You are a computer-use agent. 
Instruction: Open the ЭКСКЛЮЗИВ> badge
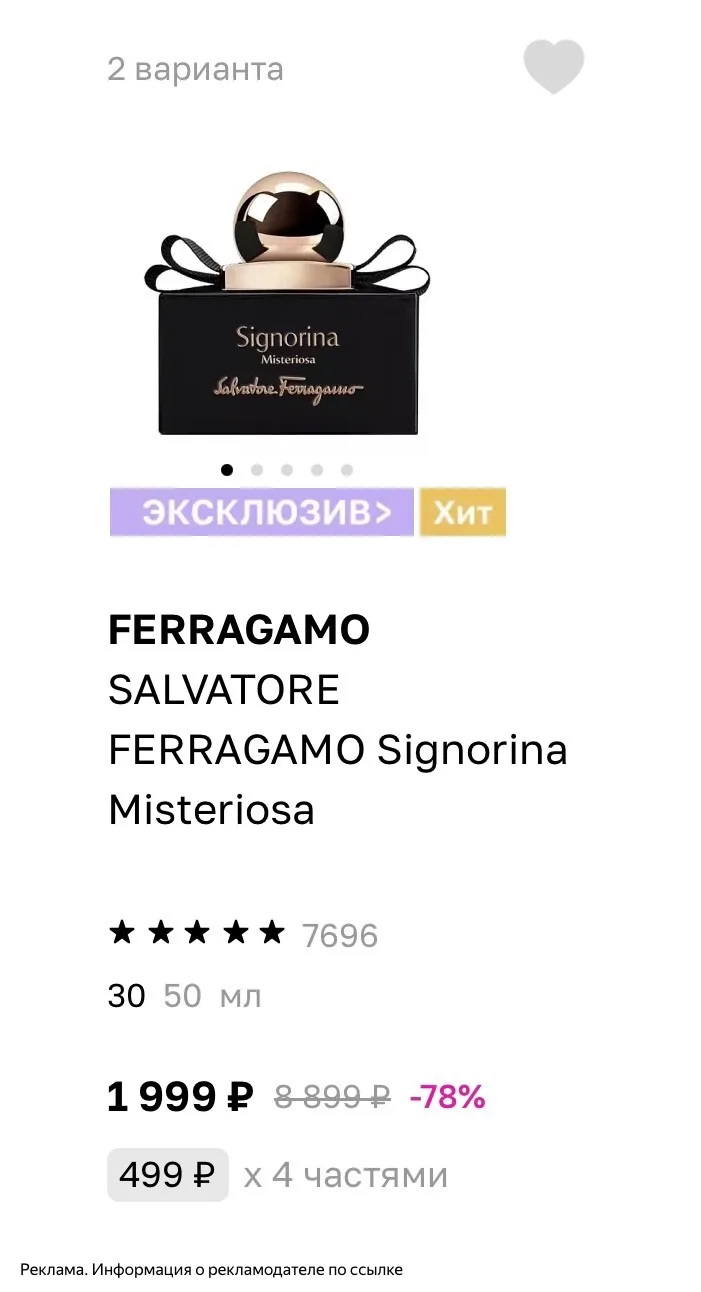pos(262,512)
